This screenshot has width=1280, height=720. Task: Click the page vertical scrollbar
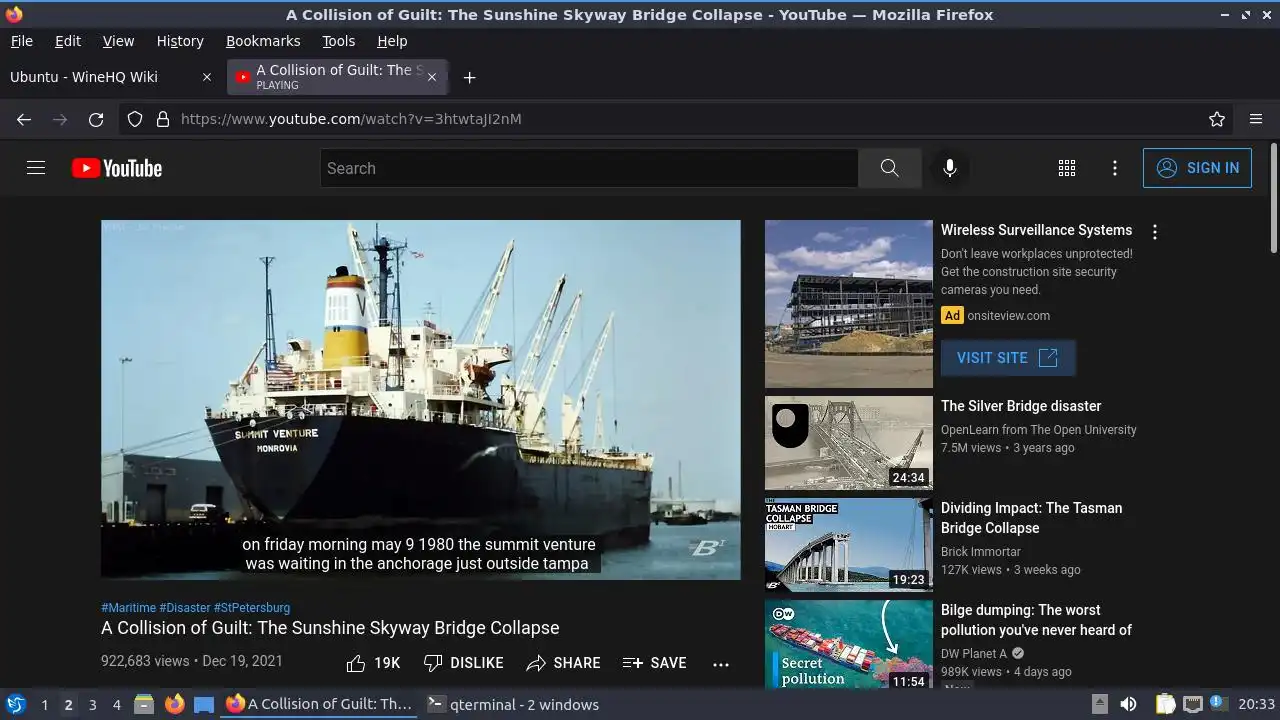pyautogui.click(x=1273, y=198)
